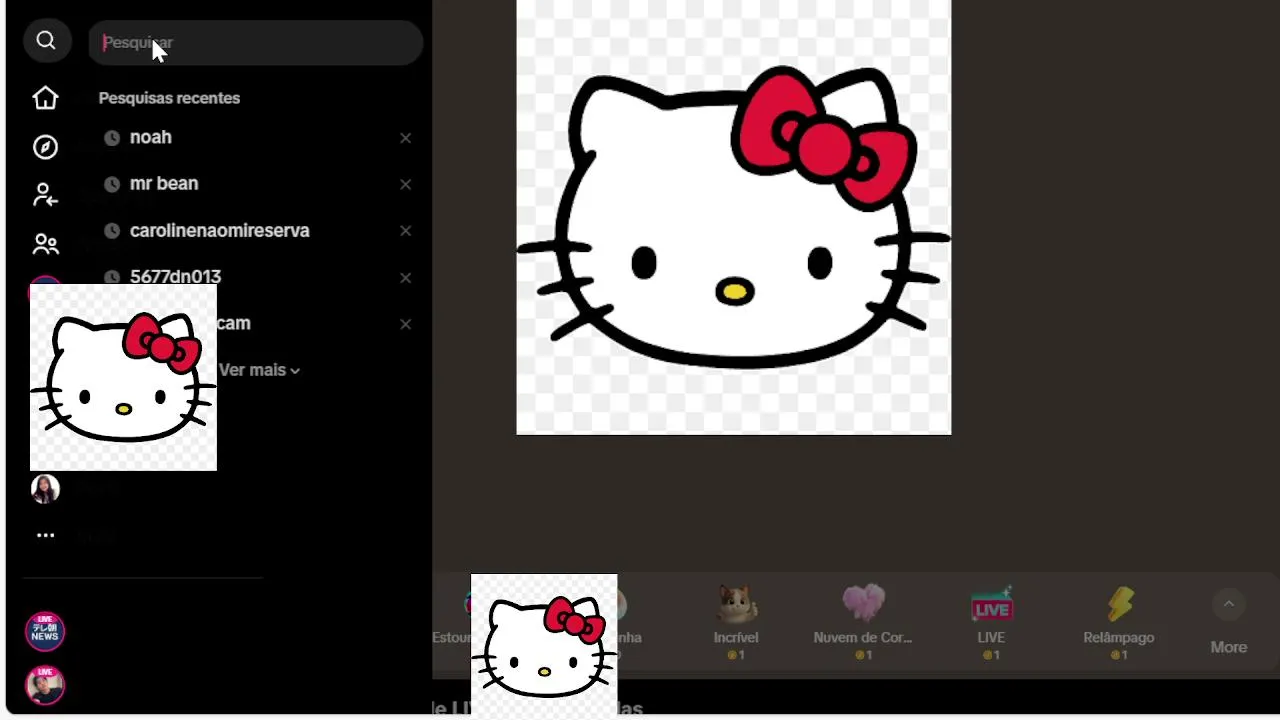Remove "carolinenaomireserva" from recent searches
This screenshot has width=1280, height=720.
click(405, 231)
